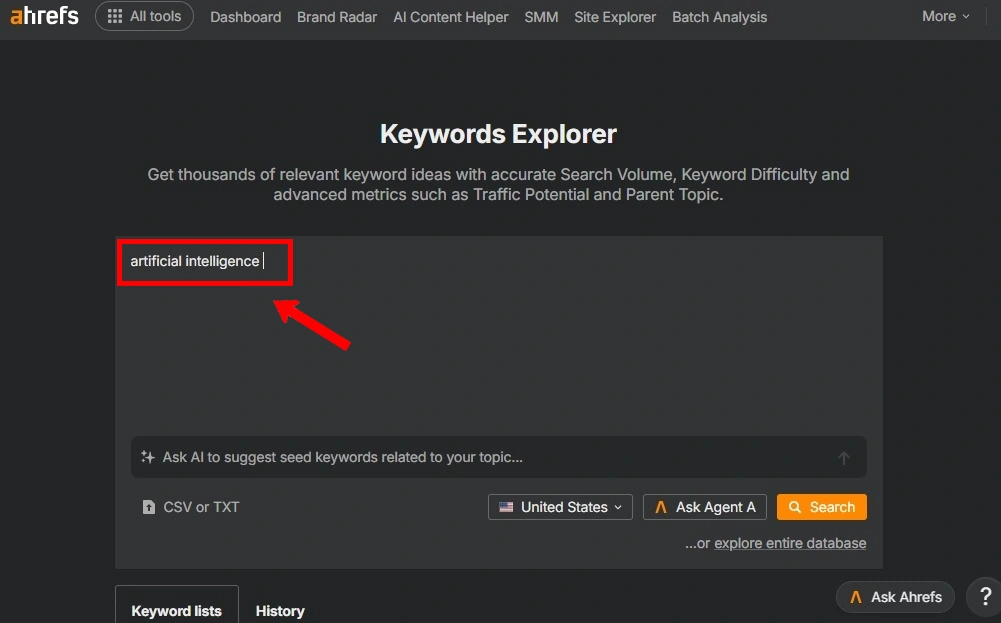Follow the explore entire database link

pos(790,543)
